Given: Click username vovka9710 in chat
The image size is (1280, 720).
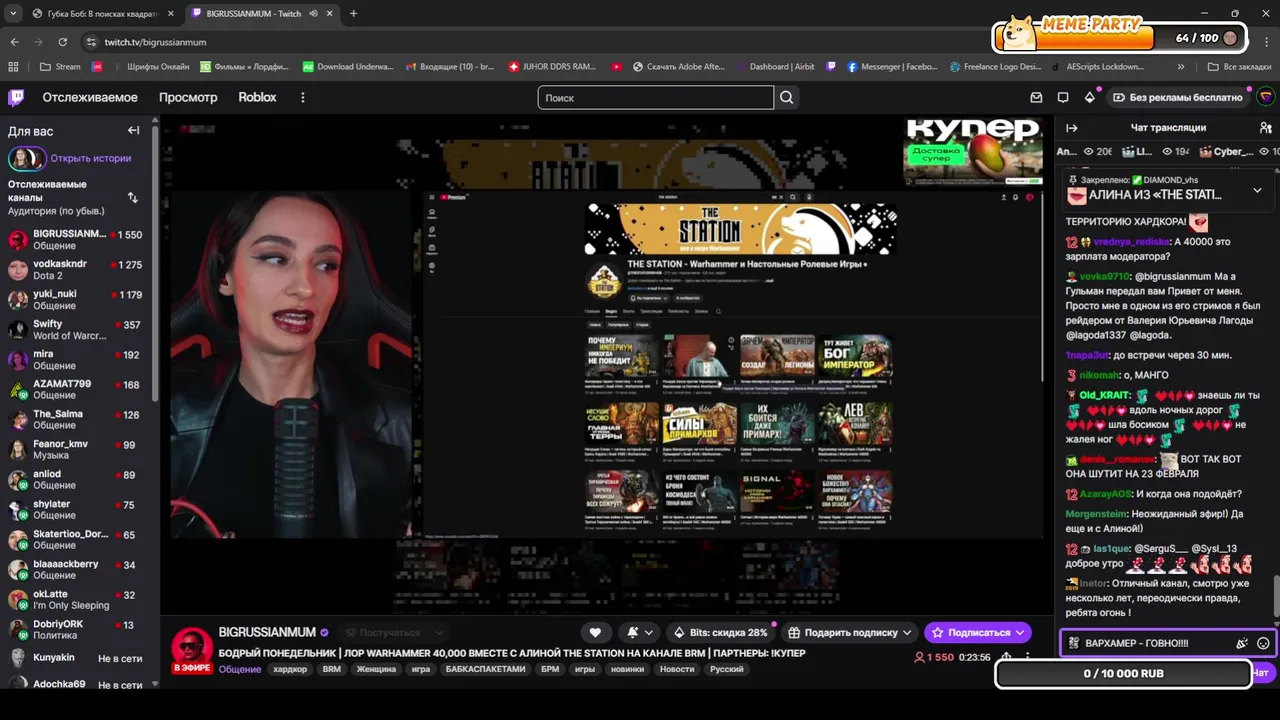Looking at the screenshot, I should pyautogui.click(x=1104, y=276).
